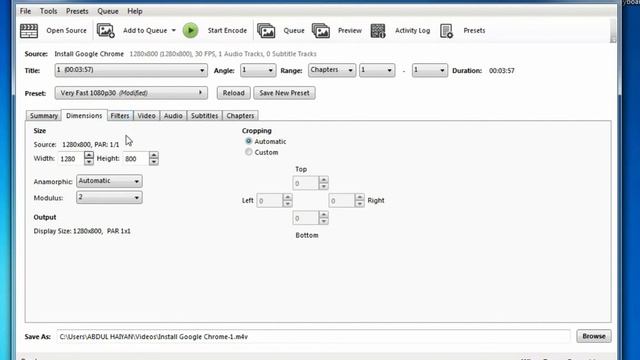
Task: Click the Start Encode label
Action: pos(227,31)
